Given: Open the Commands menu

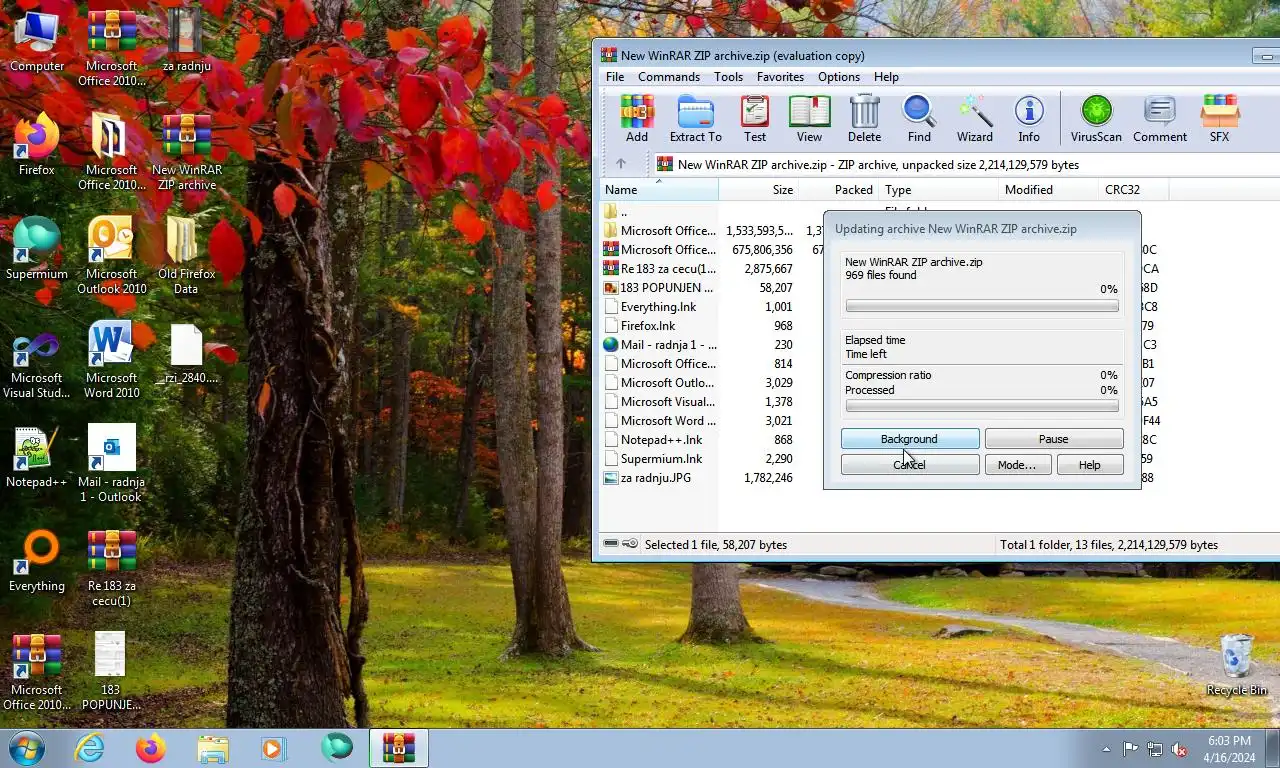Looking at the screenshot, I should [x=669, y=77].
